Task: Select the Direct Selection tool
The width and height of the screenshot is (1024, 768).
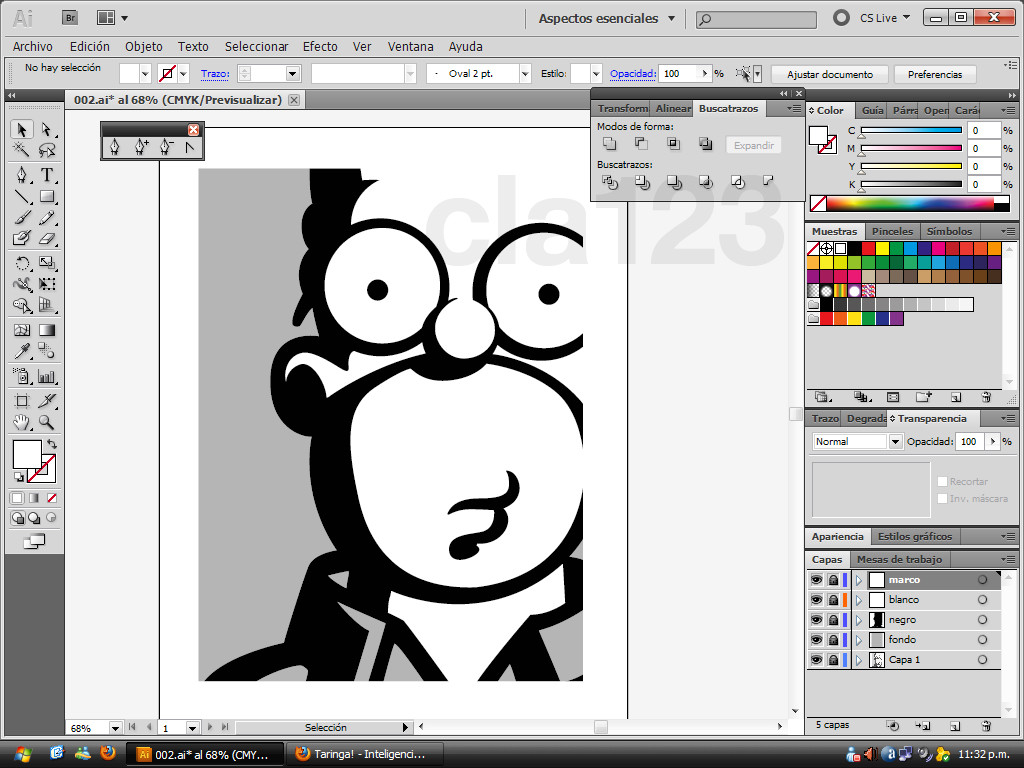Action: click(46, 129)
